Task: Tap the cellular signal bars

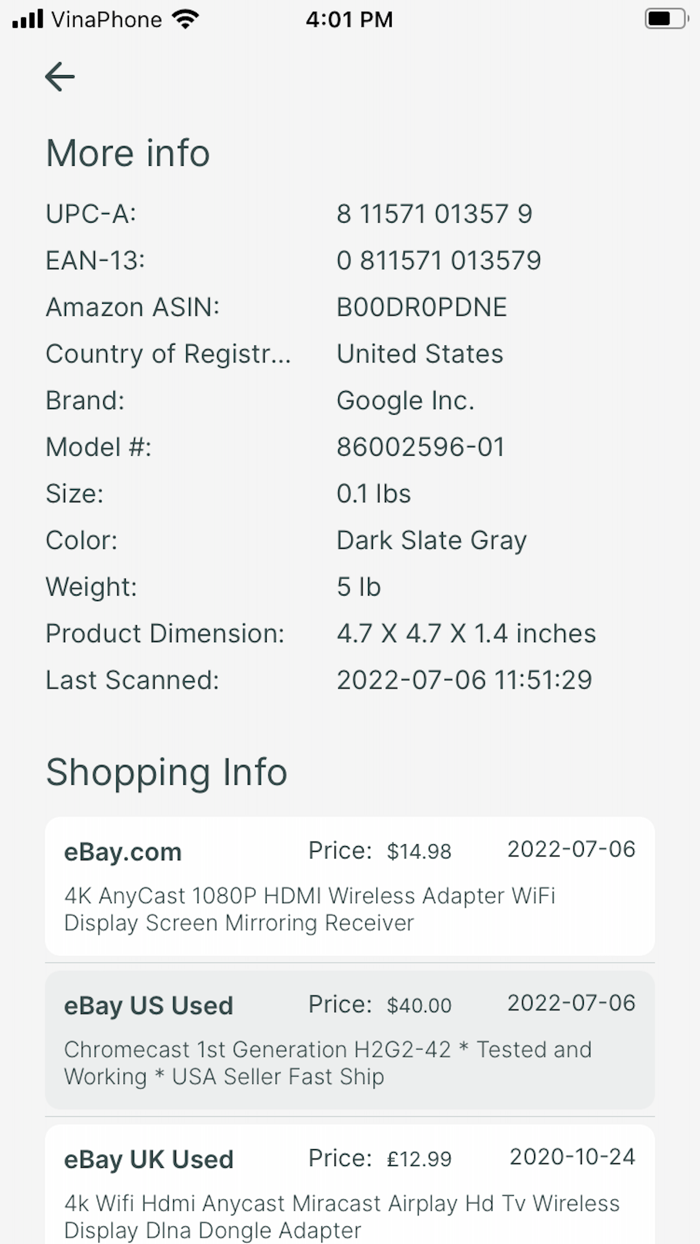Action: pos(24,17)
